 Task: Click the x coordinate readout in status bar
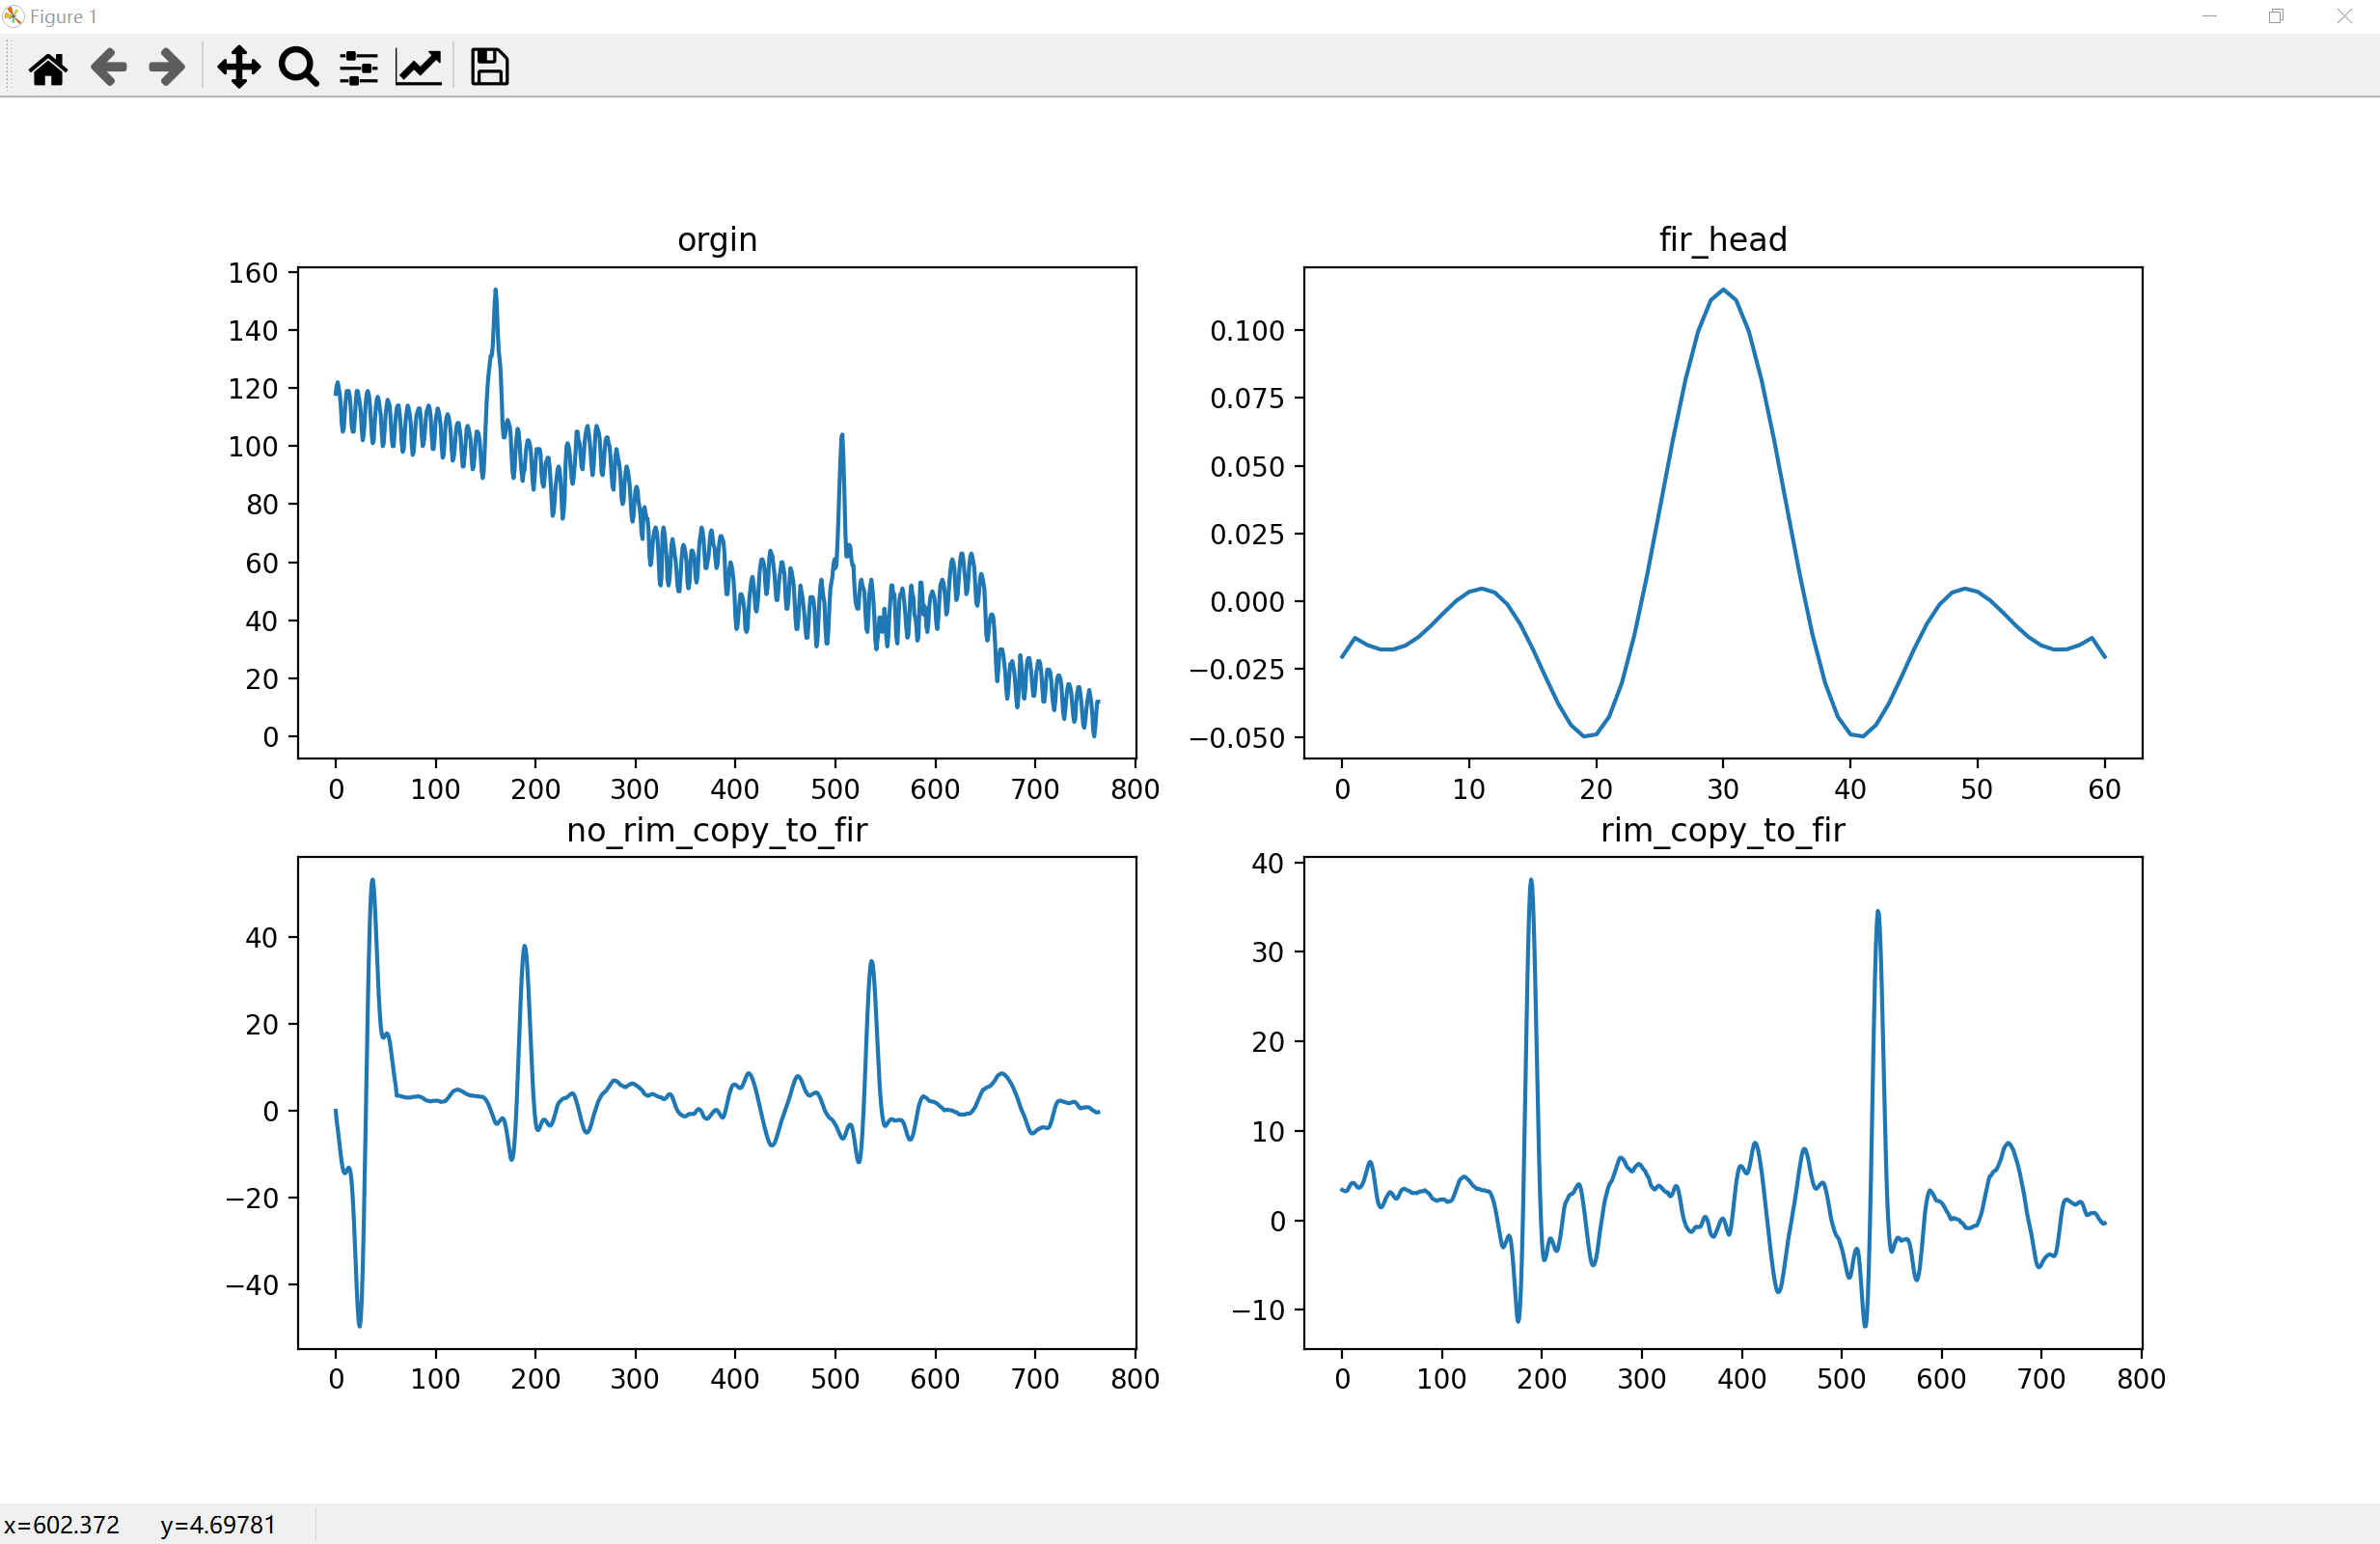pyautogui.click(x=62, y=1525)
